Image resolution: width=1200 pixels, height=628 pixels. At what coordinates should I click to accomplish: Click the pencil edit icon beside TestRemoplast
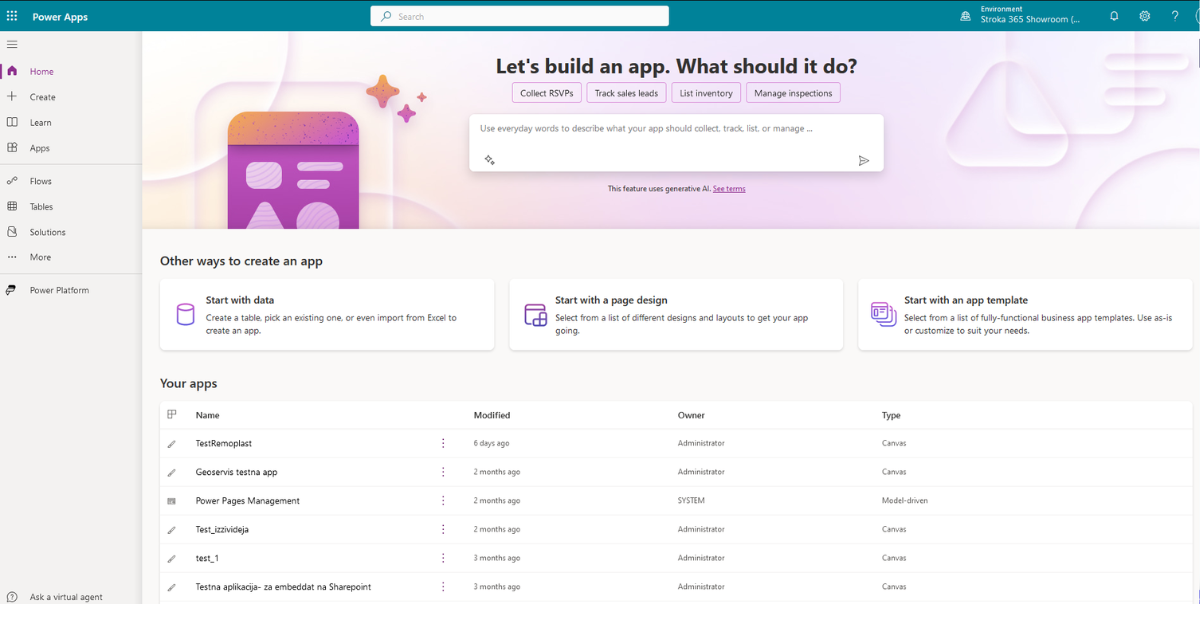click(172, 443)
